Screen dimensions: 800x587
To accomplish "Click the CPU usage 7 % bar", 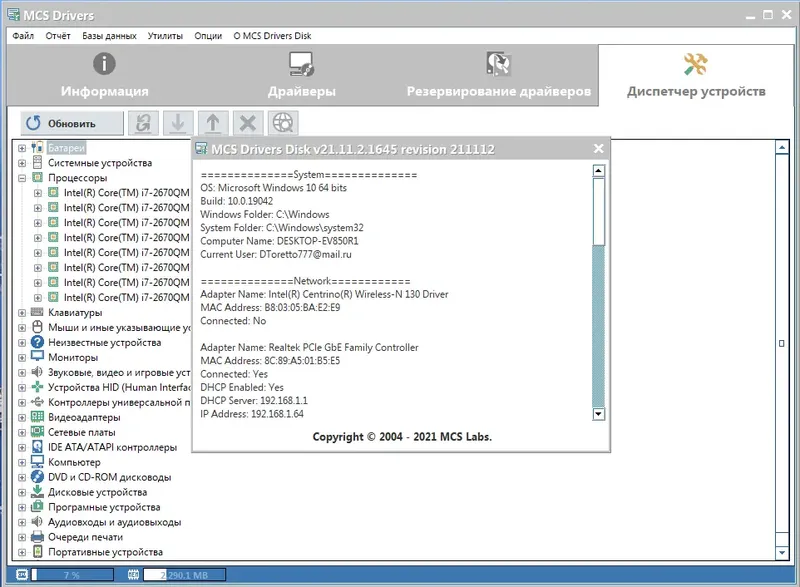I will [x=72, y=575].
